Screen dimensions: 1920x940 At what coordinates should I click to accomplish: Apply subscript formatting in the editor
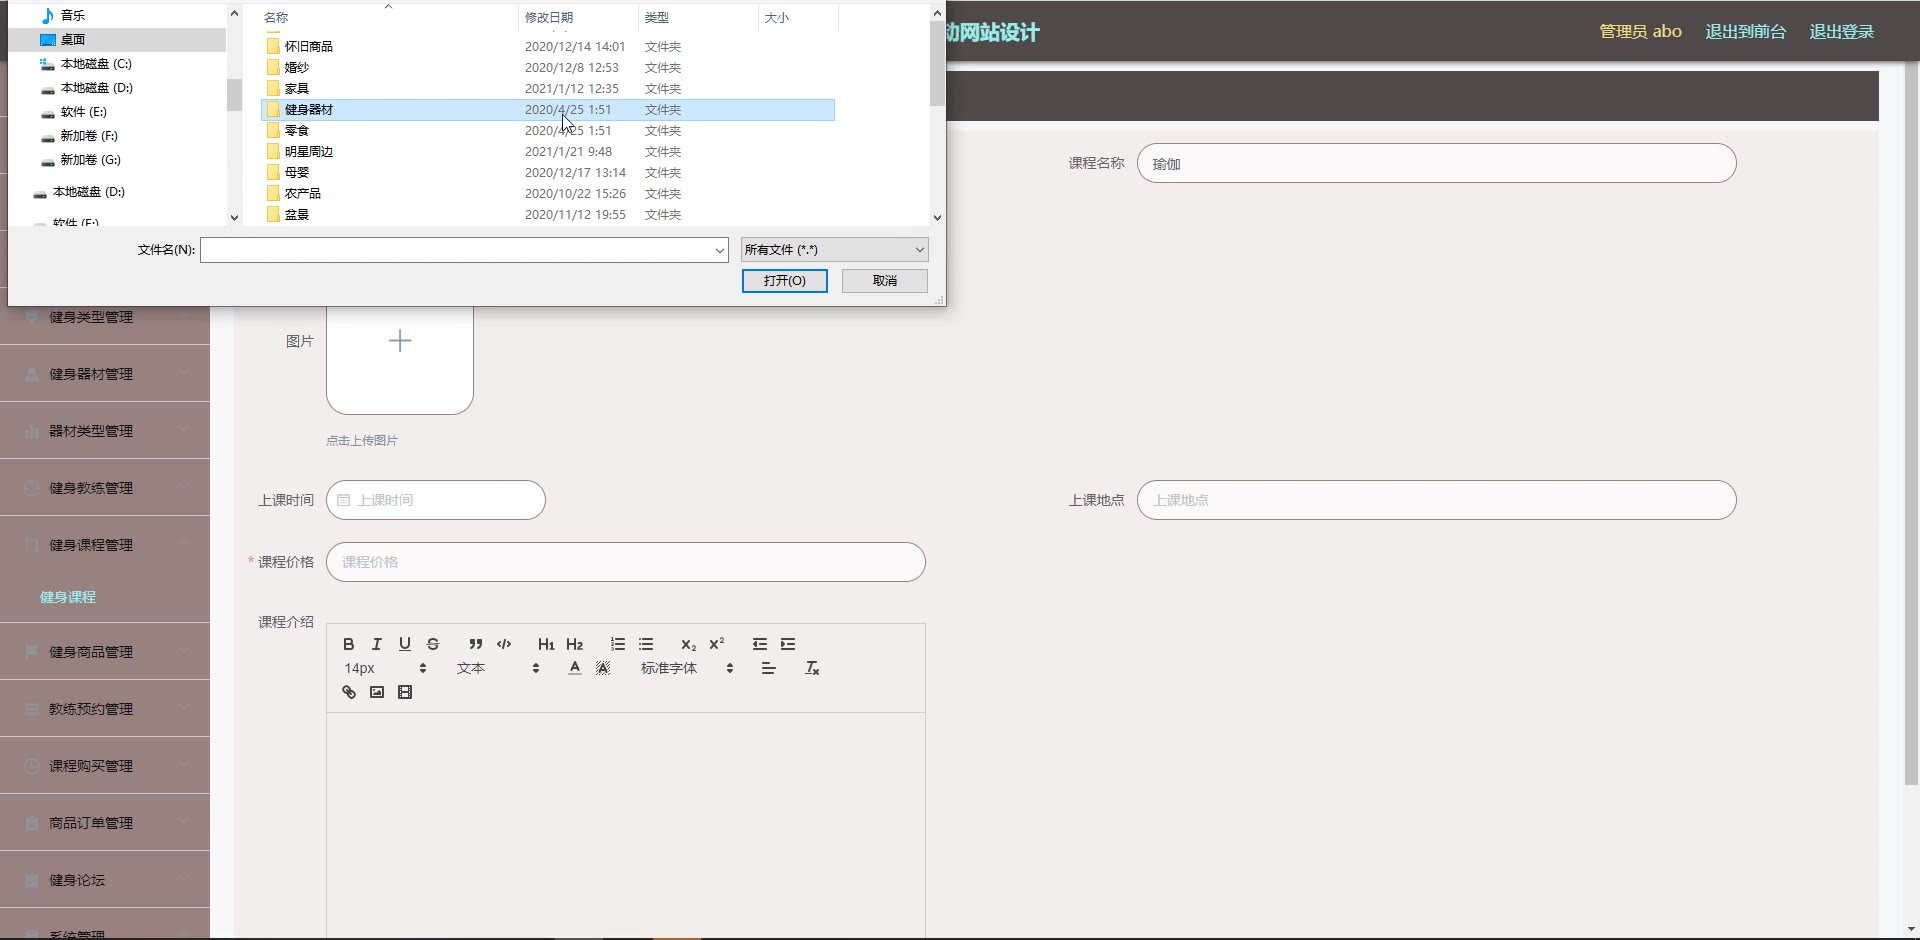688,644
